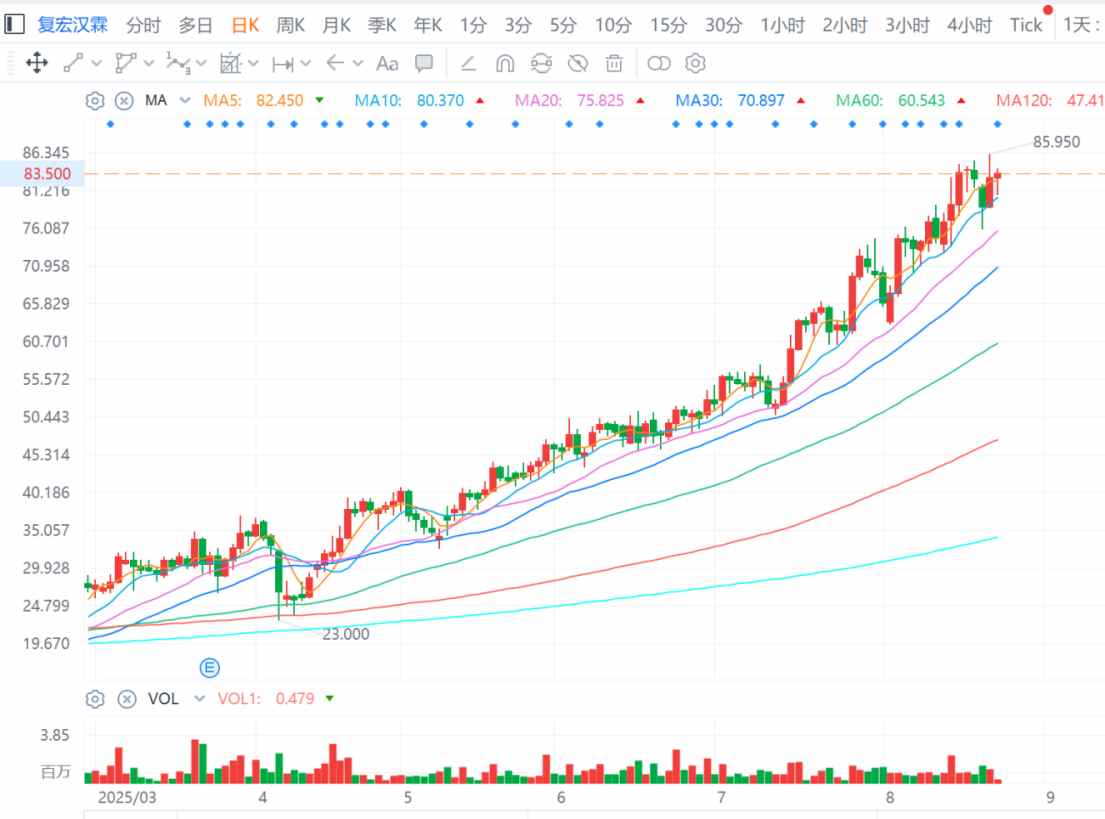Select the move/pan crosshair tool
Image resolution: width=1105 pixels, height=819 pixels.
pyautogui.click(x=37, y=64)
